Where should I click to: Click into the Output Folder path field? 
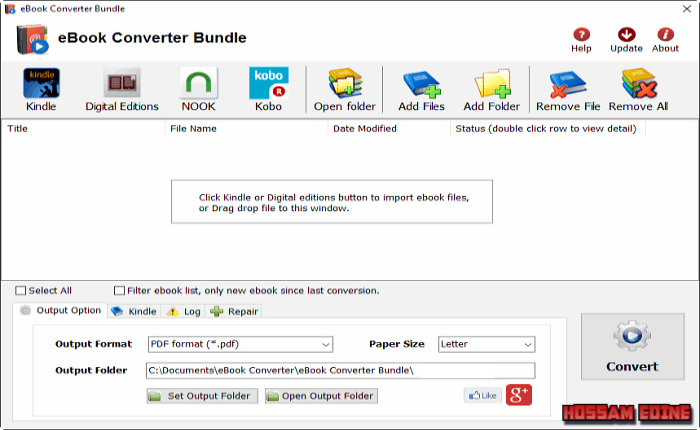(x=340, y=370)
